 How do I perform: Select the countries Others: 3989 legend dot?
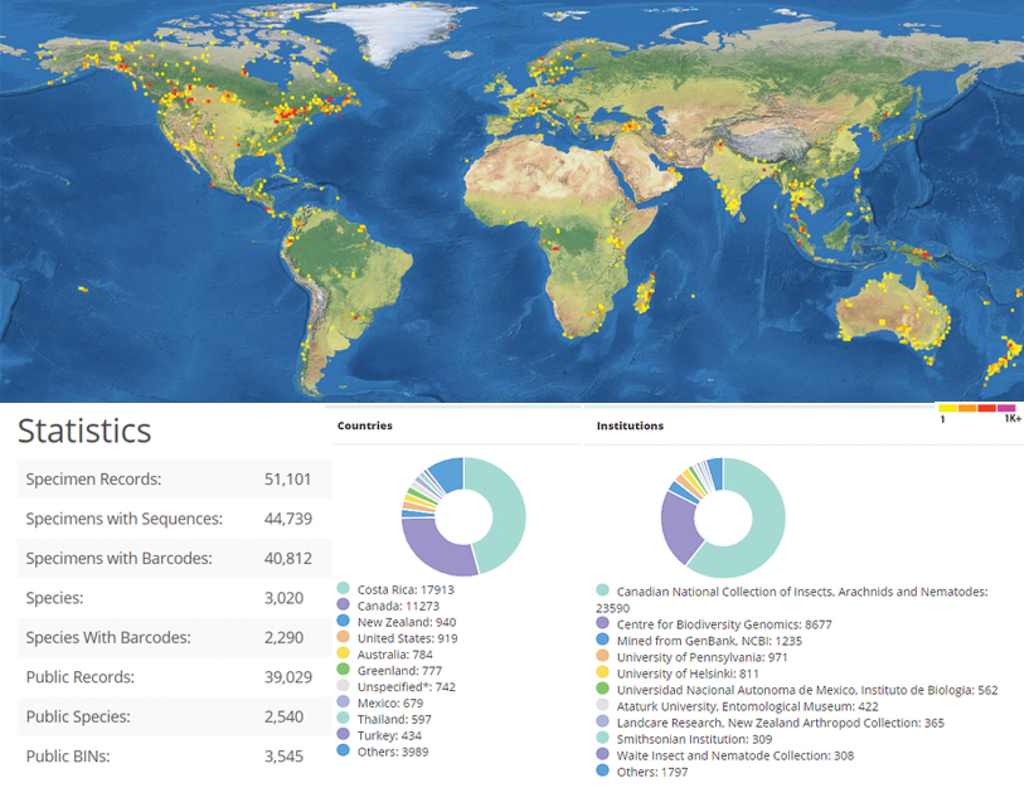point(343,751)
